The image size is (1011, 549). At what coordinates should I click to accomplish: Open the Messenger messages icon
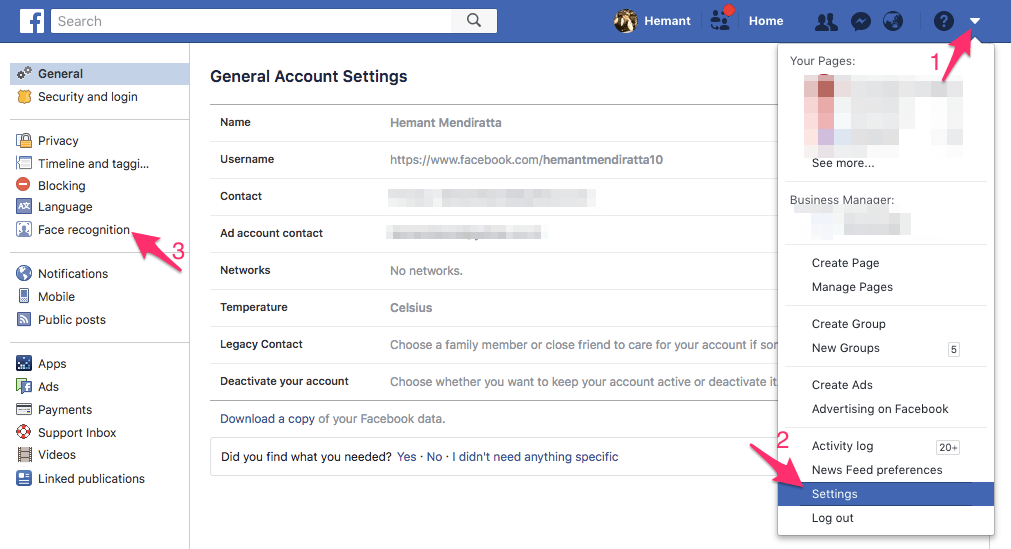coord(861,22)
